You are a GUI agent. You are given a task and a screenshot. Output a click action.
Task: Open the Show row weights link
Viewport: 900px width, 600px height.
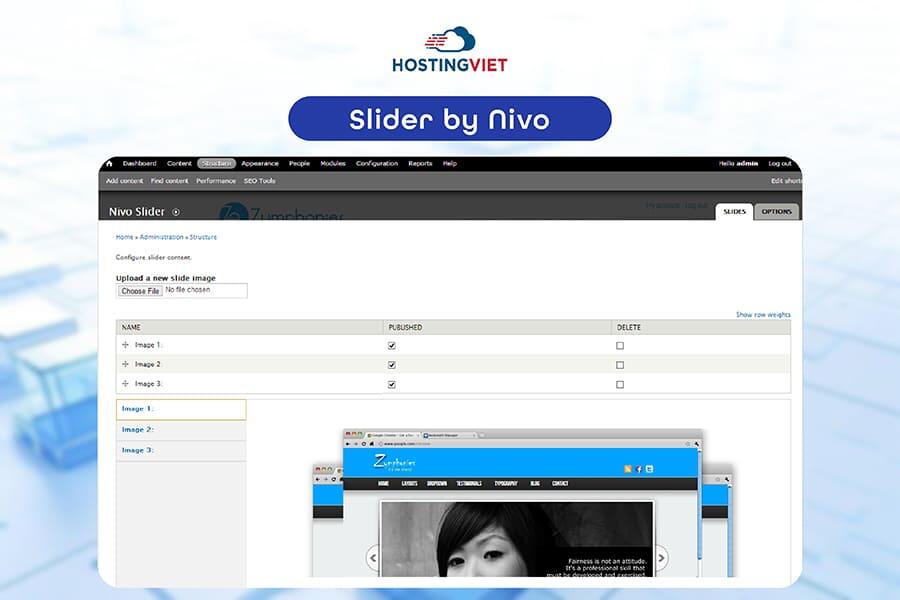click(x=763, y=313)
